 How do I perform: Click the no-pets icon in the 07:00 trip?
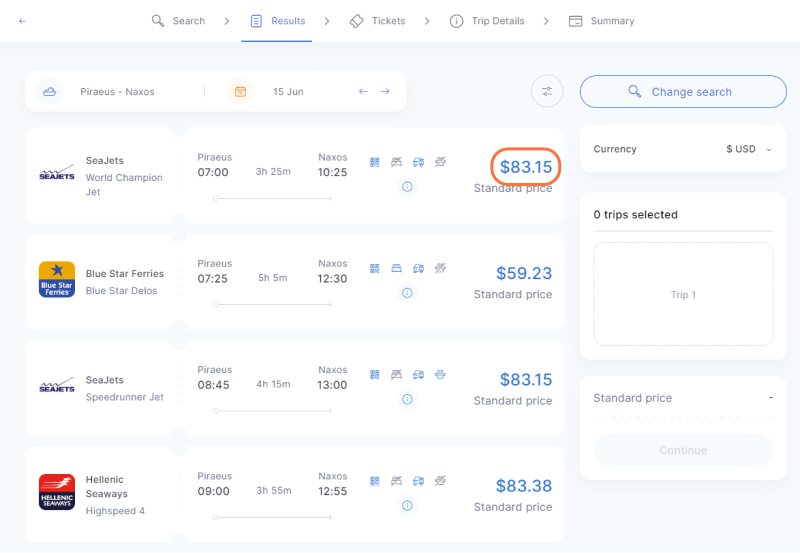(440, 162)
